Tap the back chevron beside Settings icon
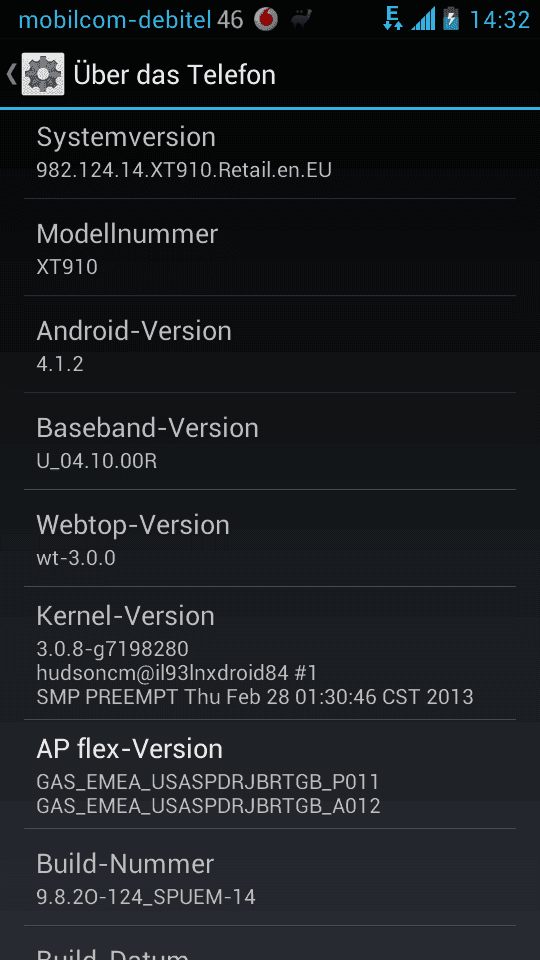The image size is (540, 960). pos(12,74)
